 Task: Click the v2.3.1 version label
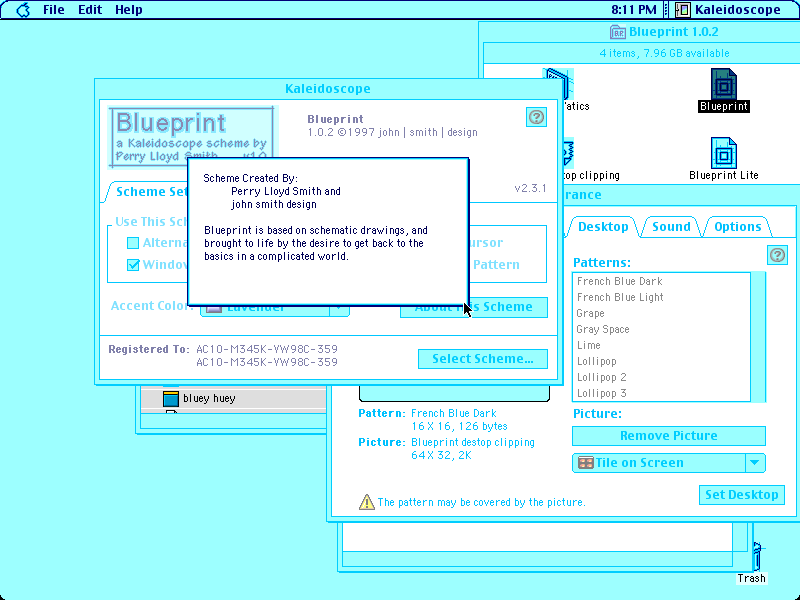click(530, 188)
